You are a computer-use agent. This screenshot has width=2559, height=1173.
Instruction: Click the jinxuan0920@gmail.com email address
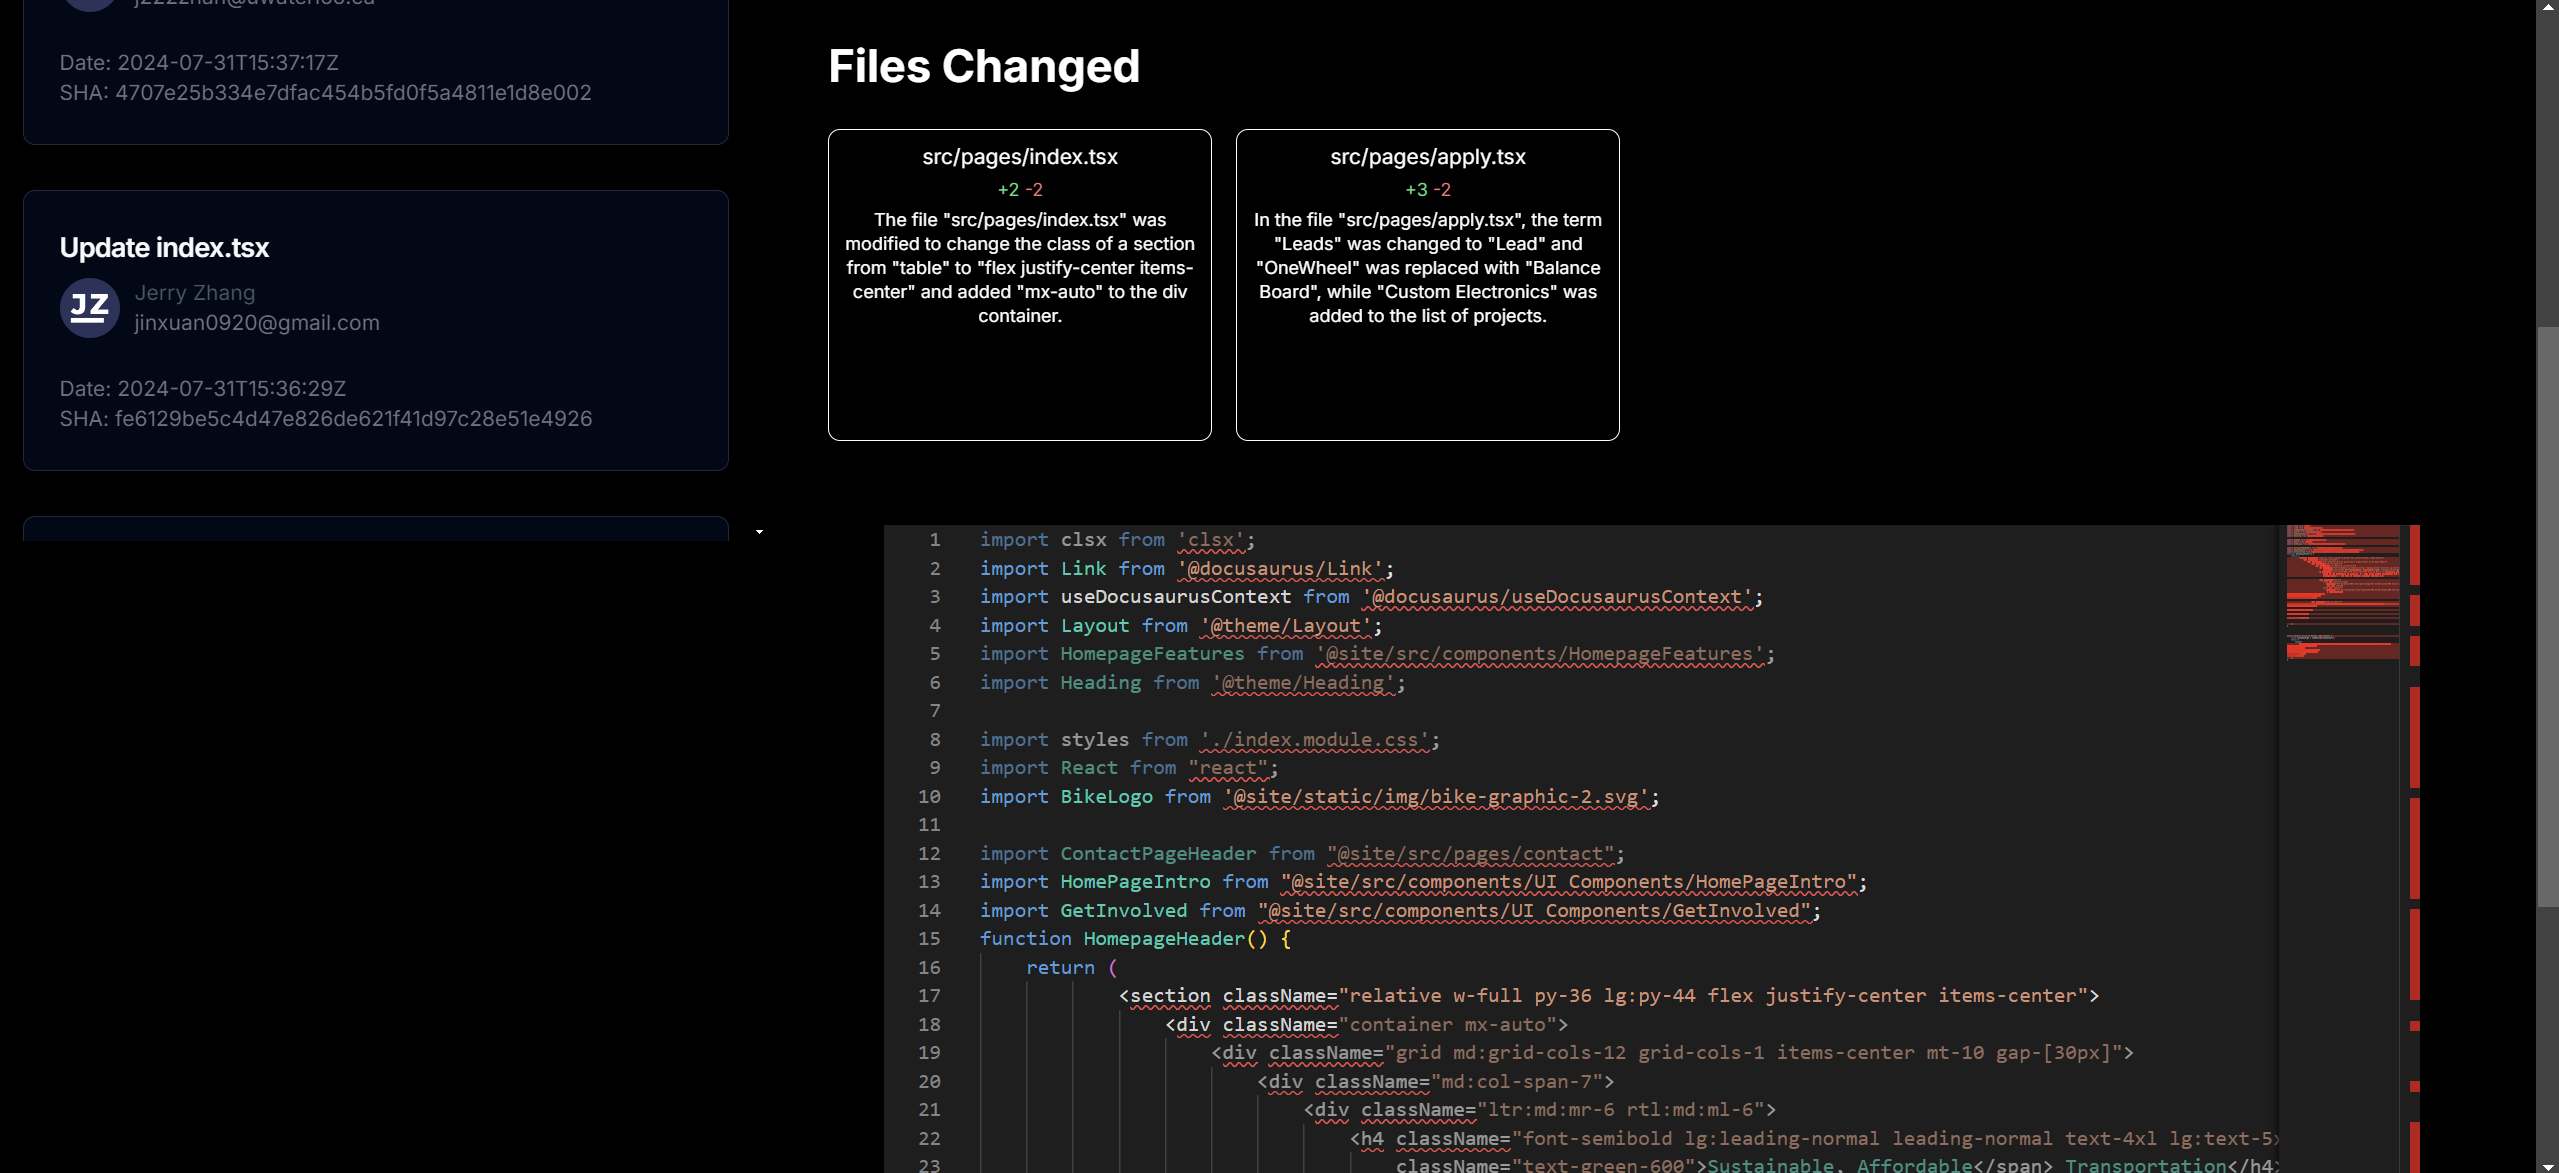pyautogui.click(x=257, y=323)
